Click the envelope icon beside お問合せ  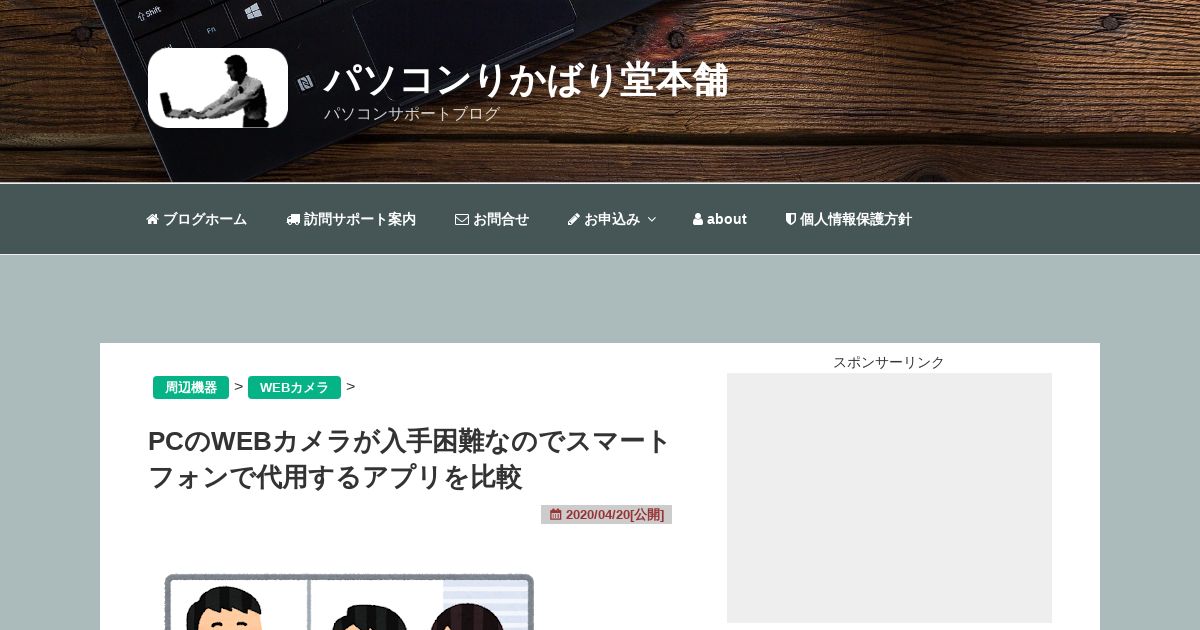[x=462, y=219]
